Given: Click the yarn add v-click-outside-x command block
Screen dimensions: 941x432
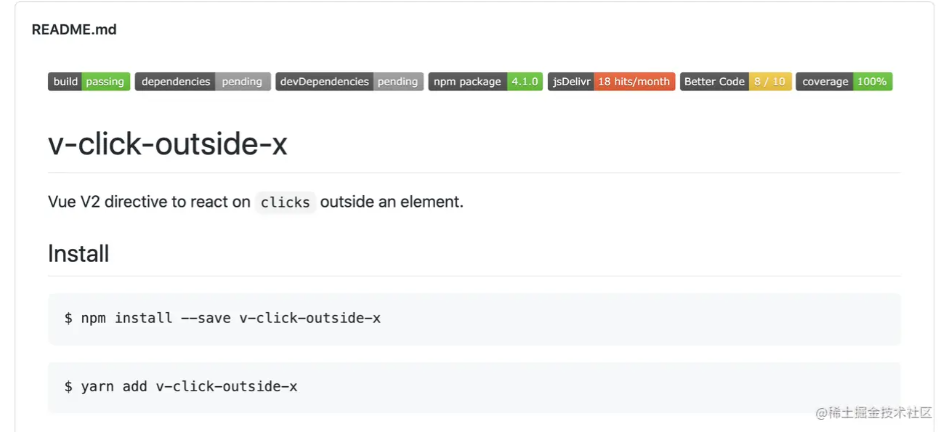Looking at the screenshot, I should 474,386.
